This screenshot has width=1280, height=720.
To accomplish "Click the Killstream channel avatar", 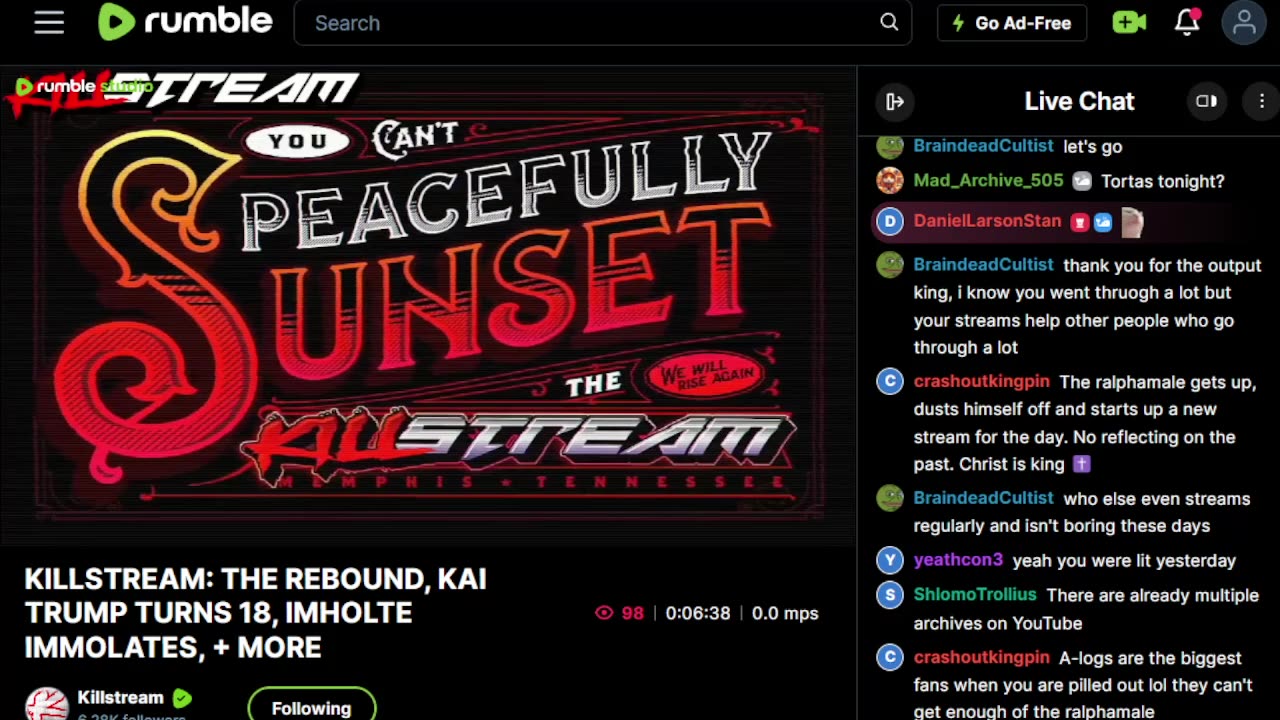I will (46, 704).
